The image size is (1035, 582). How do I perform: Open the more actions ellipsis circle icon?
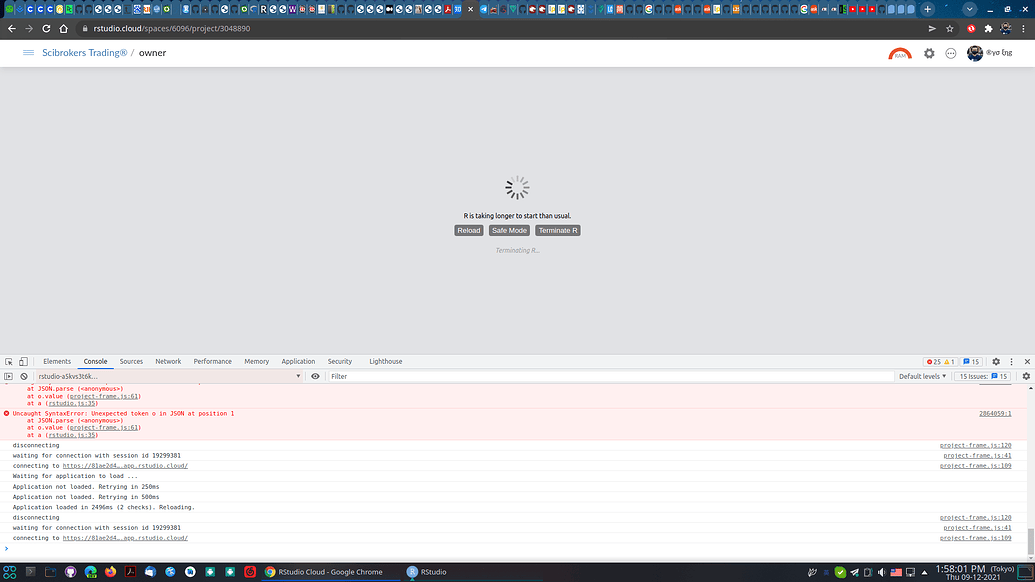[951, 53]
